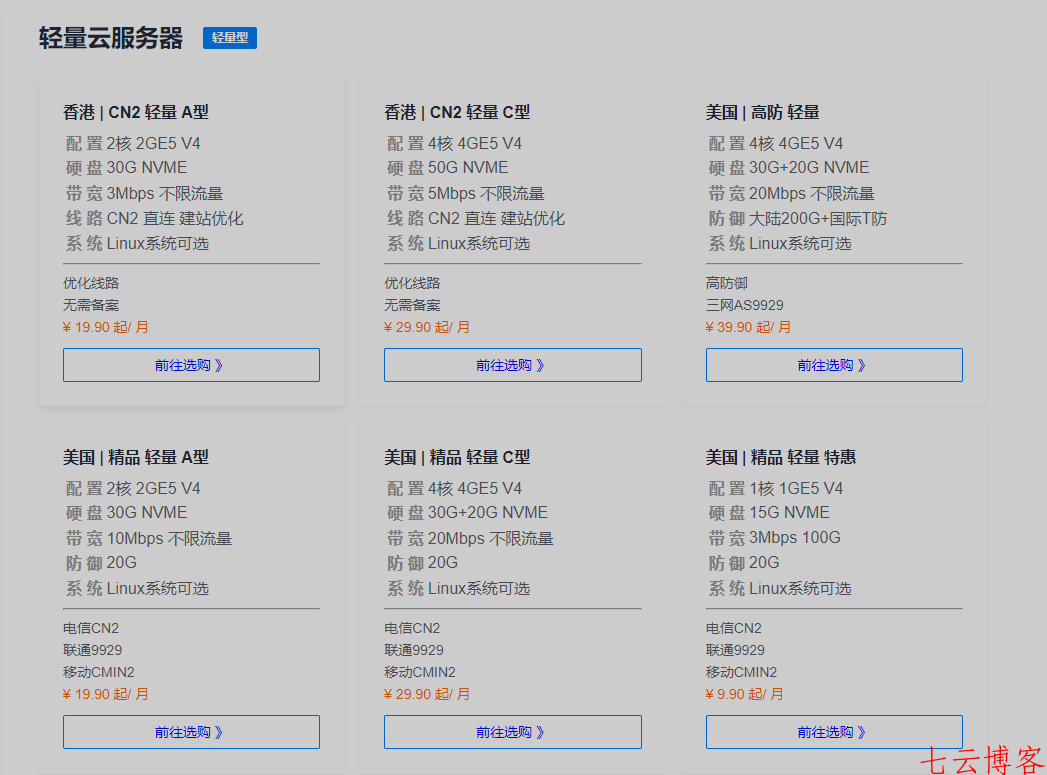Screen dimensions: 1047x775
Task: Click 移动CMIN2 in 美国 精品 特惠 card
Action: 741,672
